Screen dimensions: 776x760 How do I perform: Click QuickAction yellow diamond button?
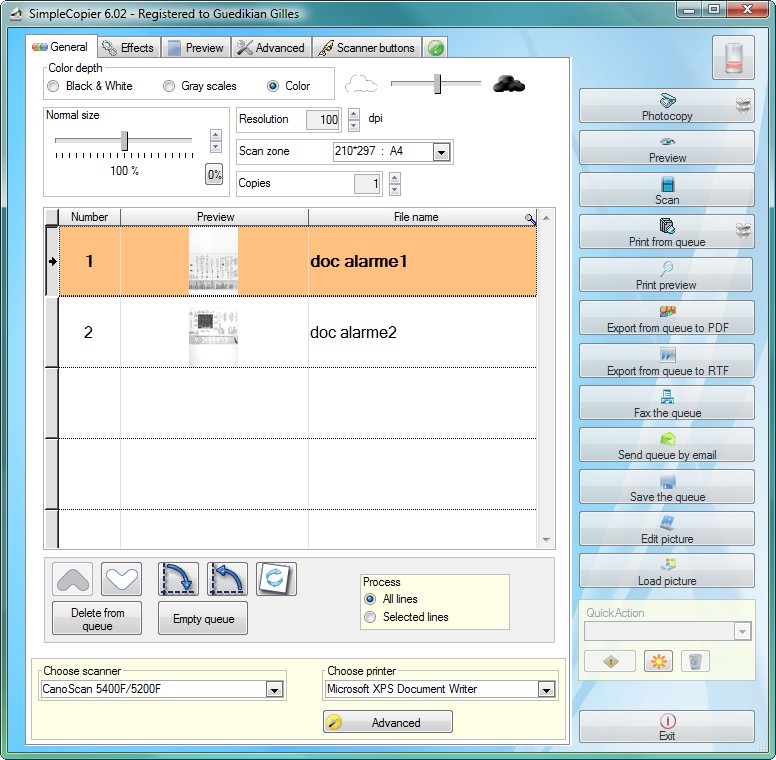(x=610, y=662)
